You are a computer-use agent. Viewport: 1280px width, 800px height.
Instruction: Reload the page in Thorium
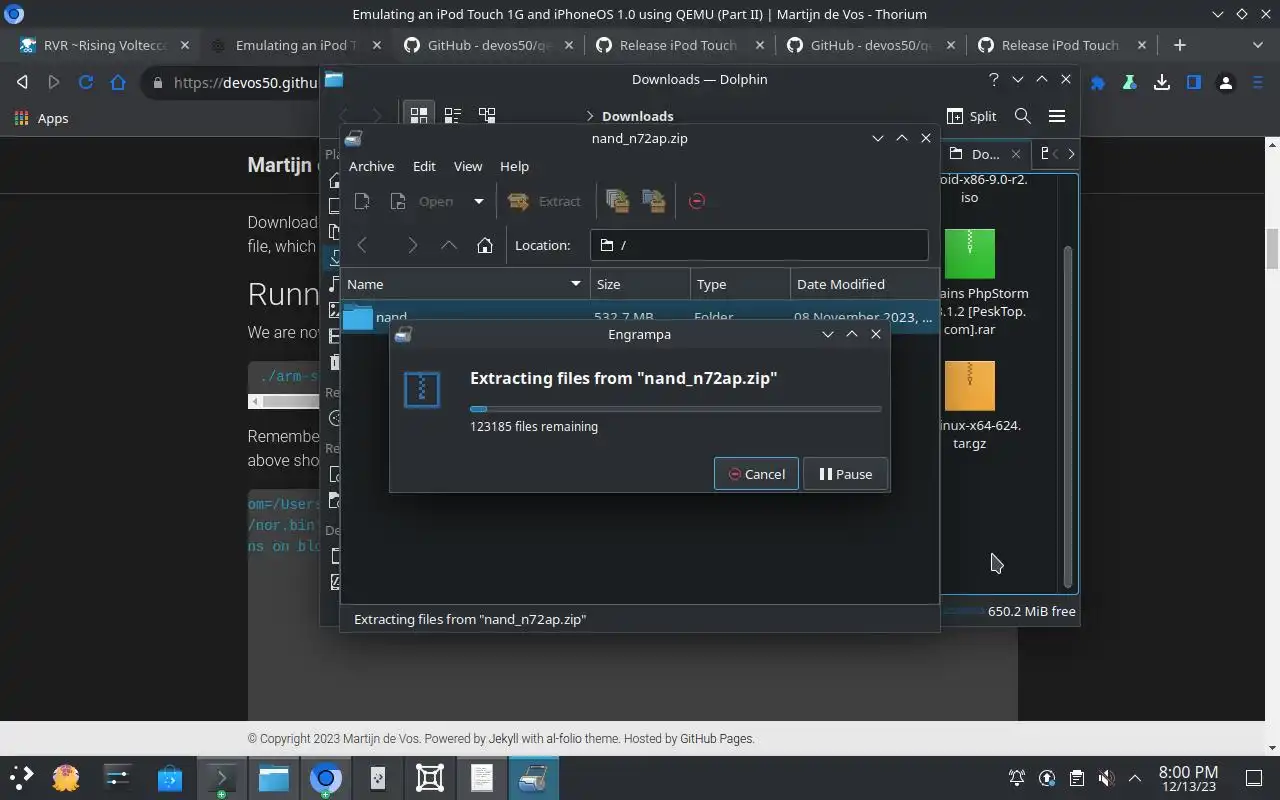pos(86,83)
